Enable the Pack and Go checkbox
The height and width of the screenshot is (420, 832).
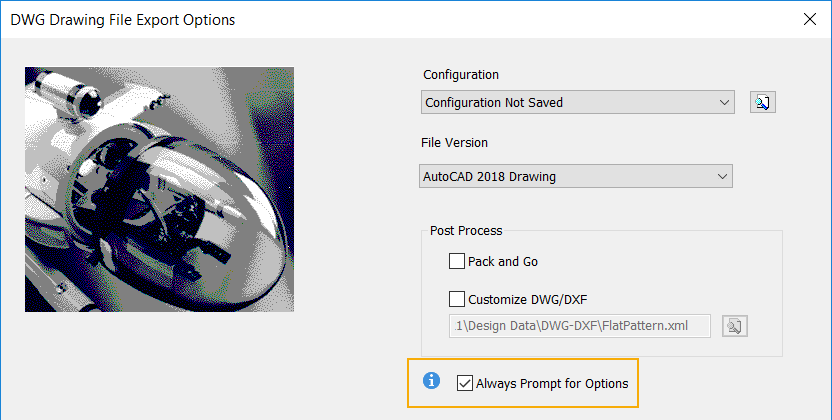458,261
